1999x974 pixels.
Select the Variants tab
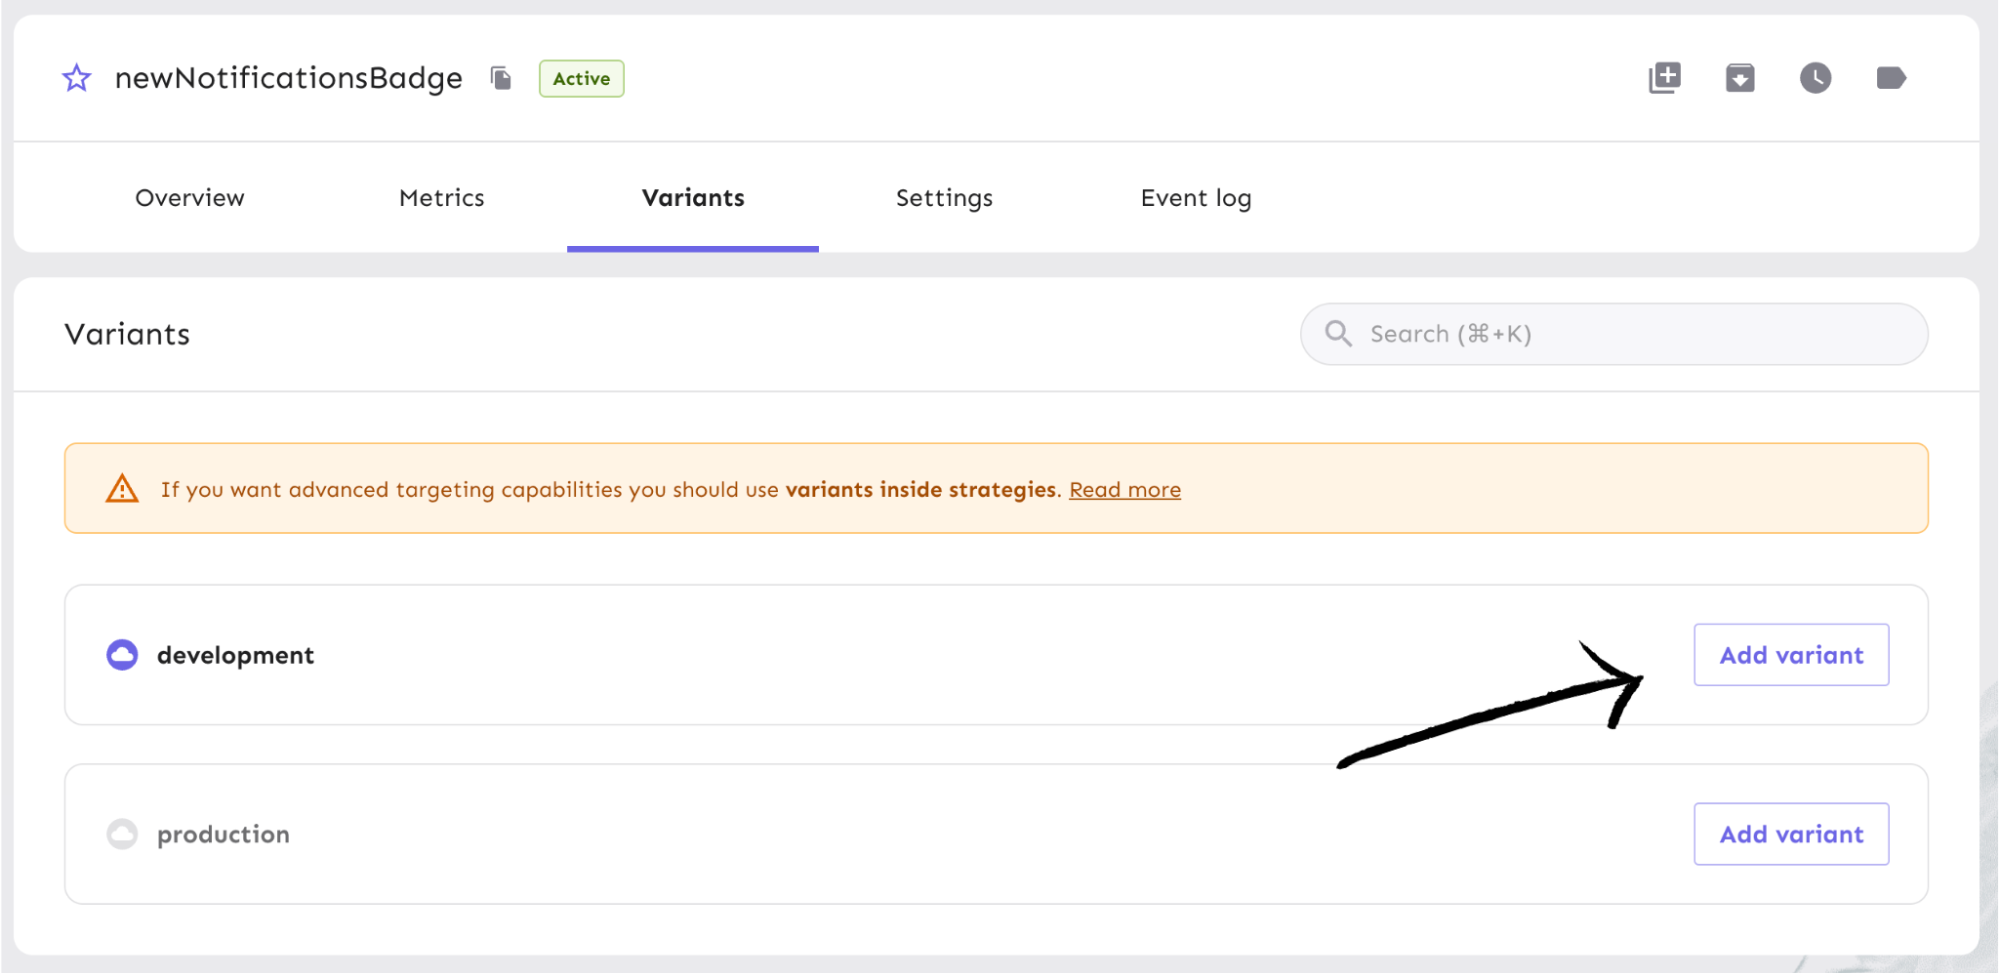point(692,197)
